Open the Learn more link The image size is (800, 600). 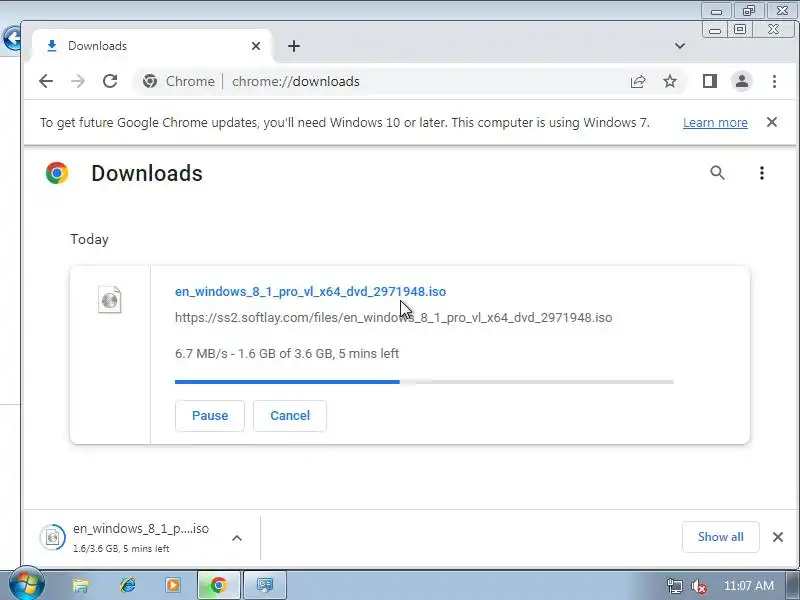point(715,122)
